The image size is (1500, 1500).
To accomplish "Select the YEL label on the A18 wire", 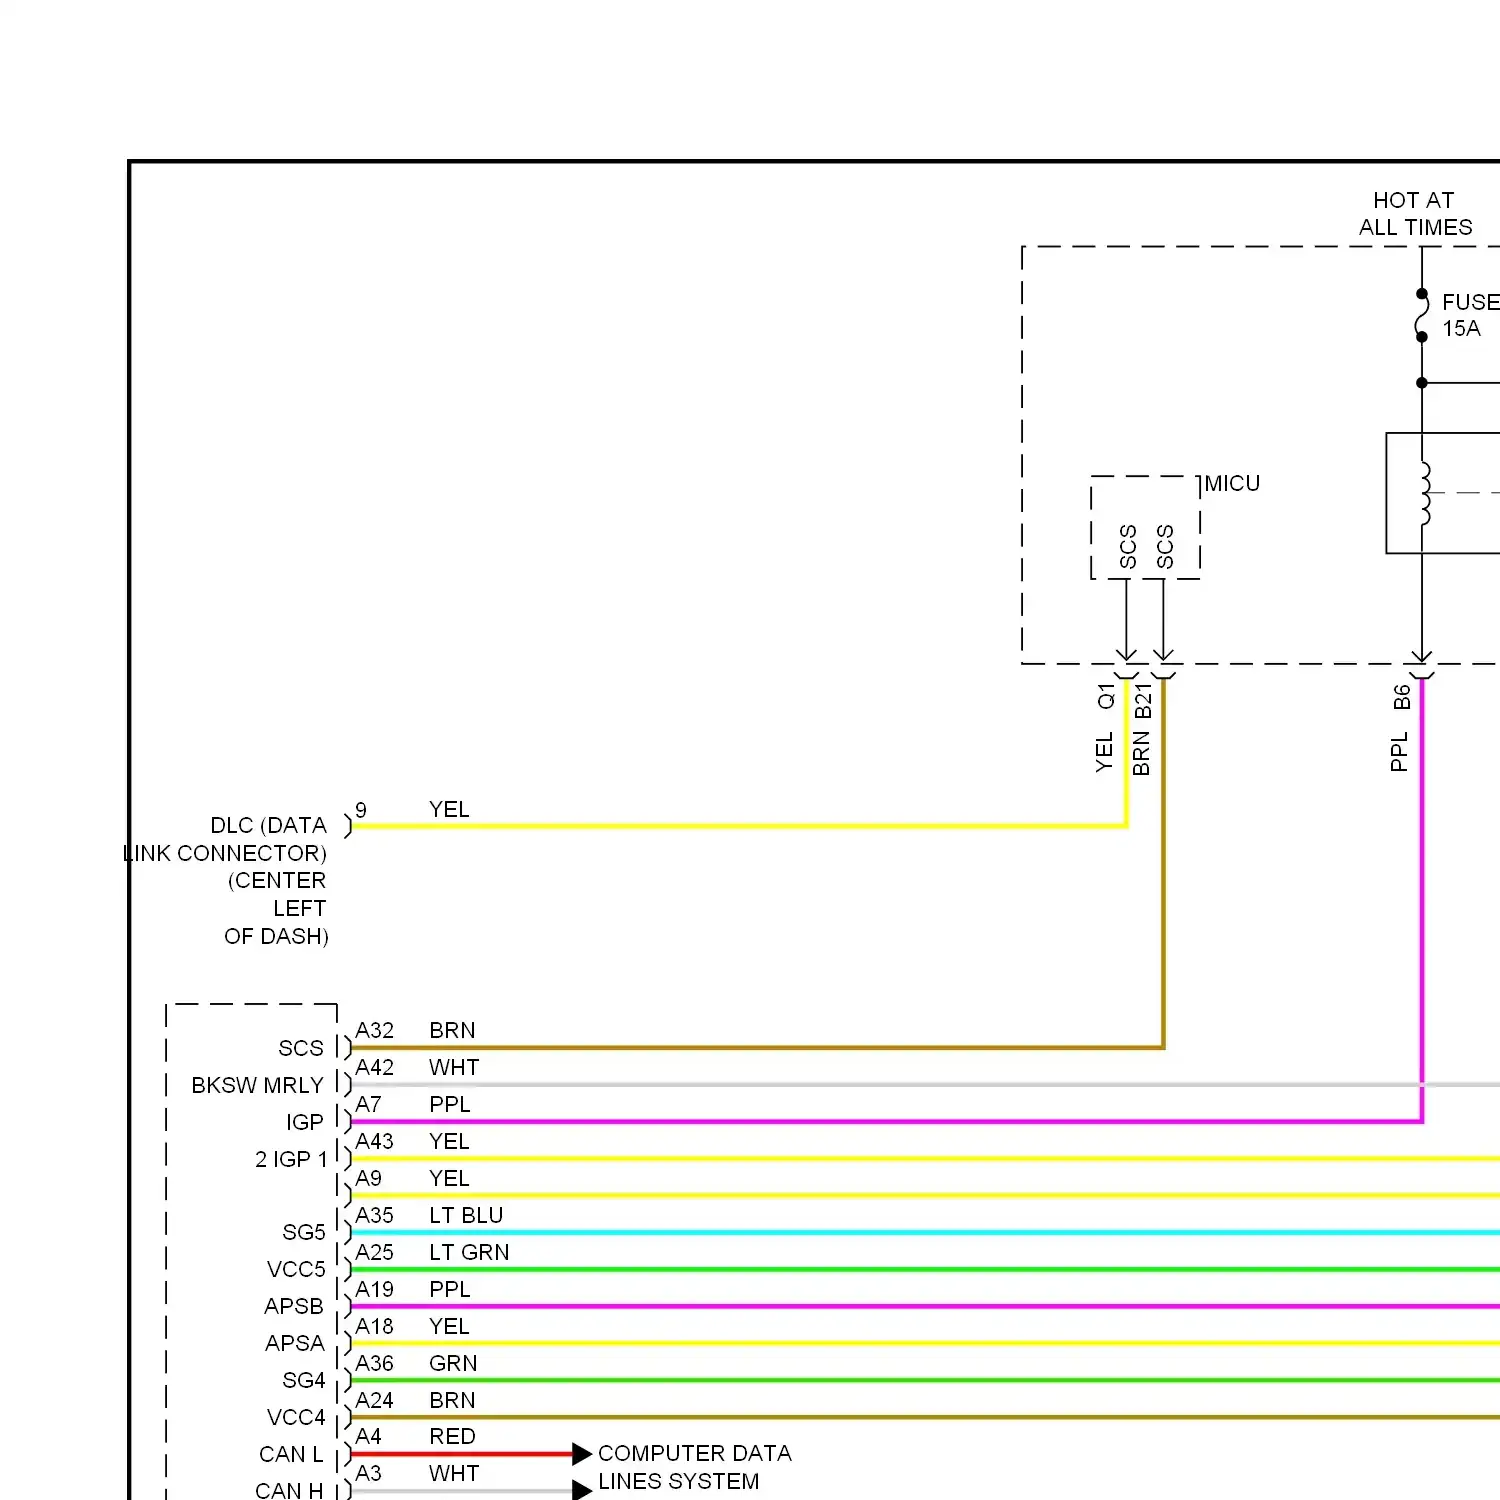I will tap(449, 1327).
